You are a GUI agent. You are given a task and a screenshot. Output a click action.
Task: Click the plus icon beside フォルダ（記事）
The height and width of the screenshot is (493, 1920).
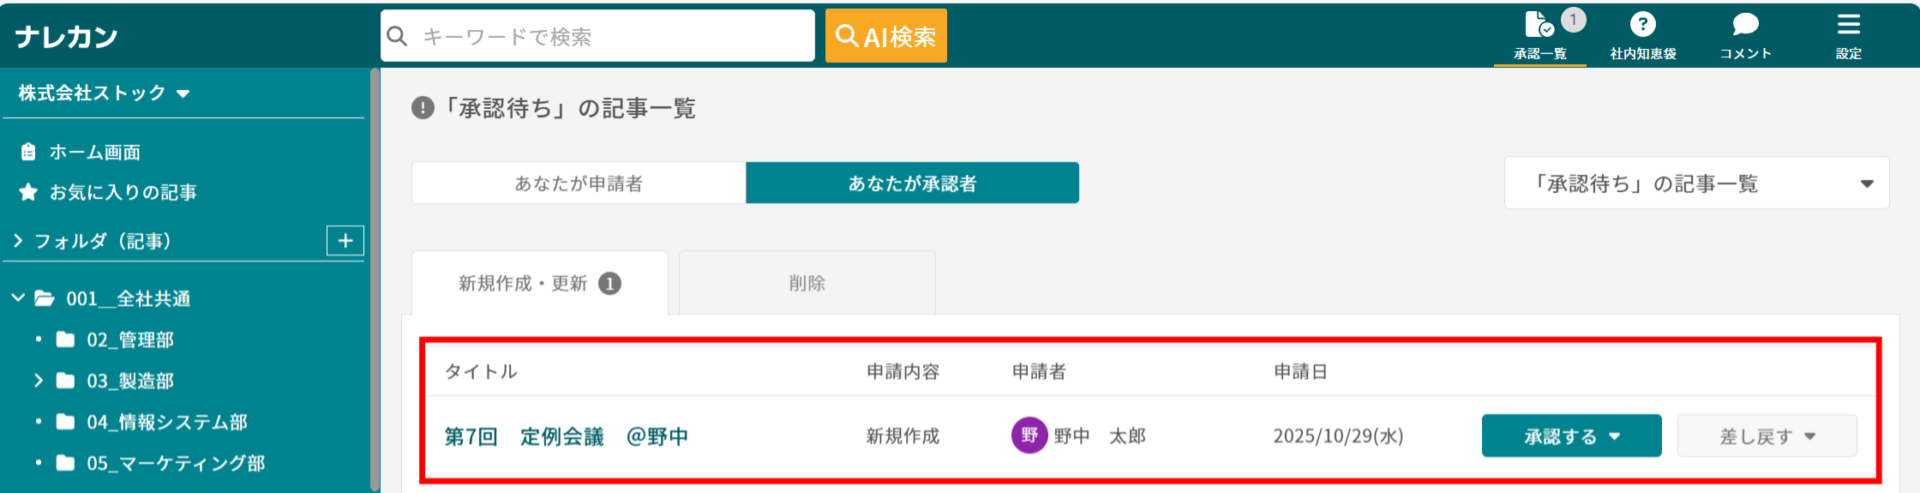click(345, 240)
